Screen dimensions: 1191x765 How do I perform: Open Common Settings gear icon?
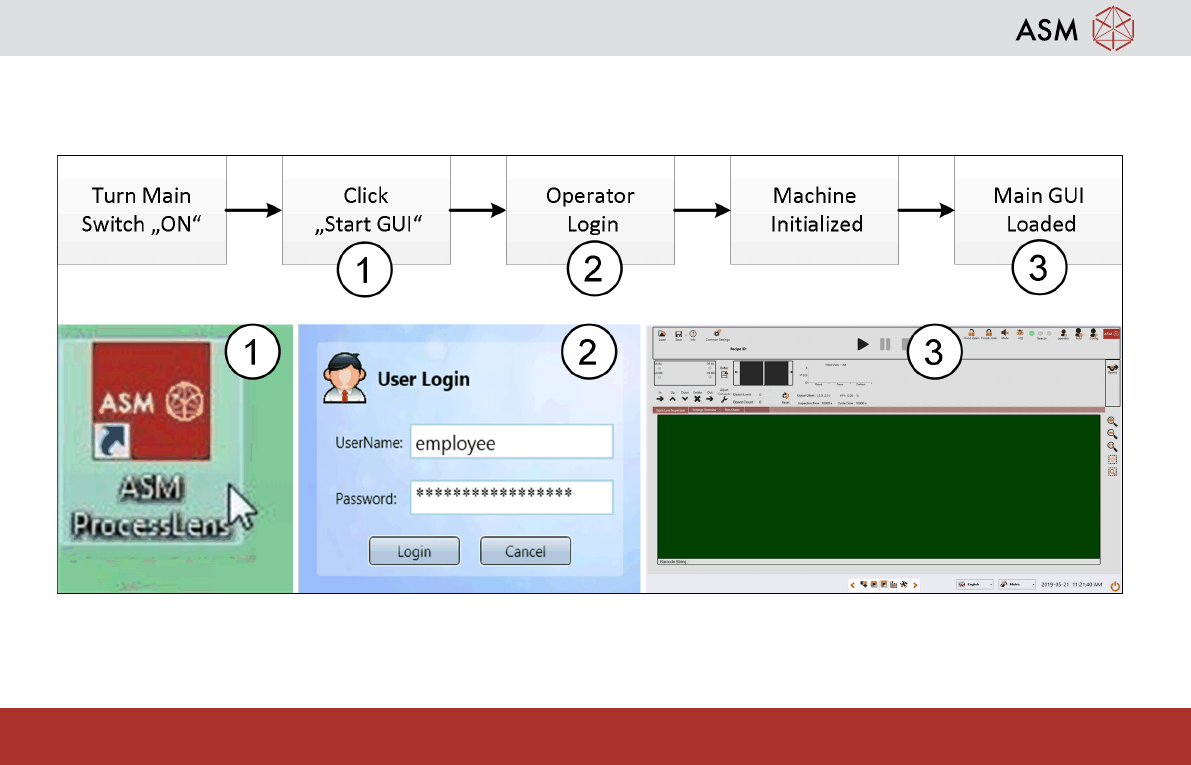point(716,333)
